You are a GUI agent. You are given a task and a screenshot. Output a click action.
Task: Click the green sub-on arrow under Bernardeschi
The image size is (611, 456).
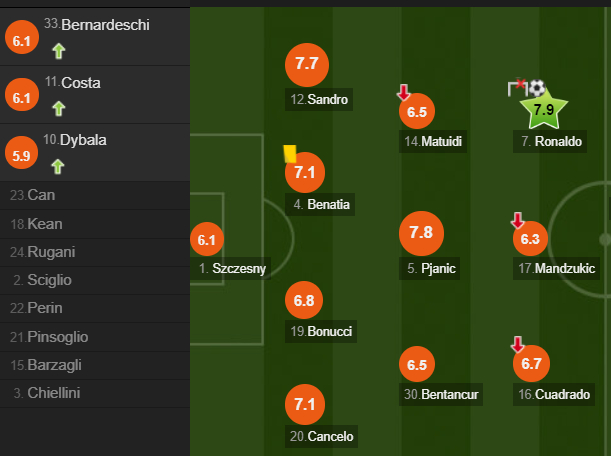point(59,51)
